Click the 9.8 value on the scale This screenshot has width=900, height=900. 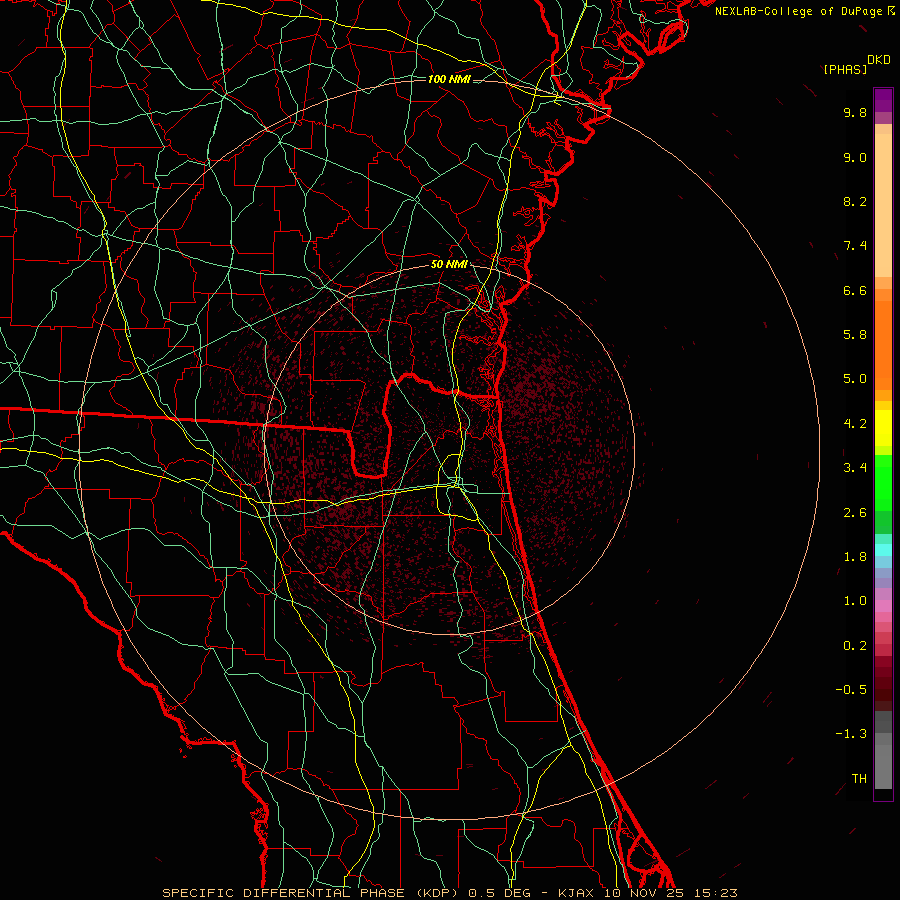[854, 113]
